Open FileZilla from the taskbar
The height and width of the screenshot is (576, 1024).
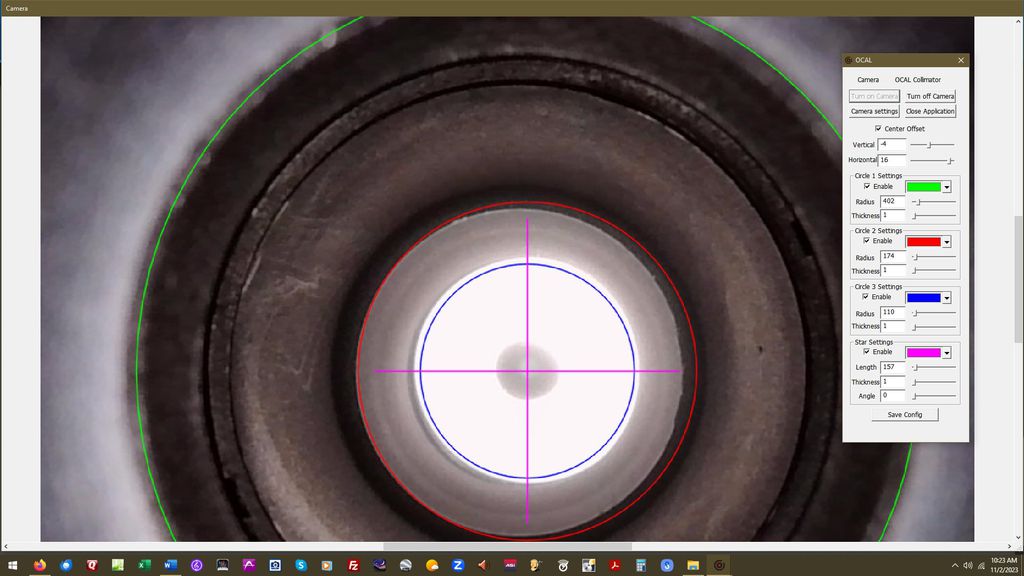coord(353,565)
